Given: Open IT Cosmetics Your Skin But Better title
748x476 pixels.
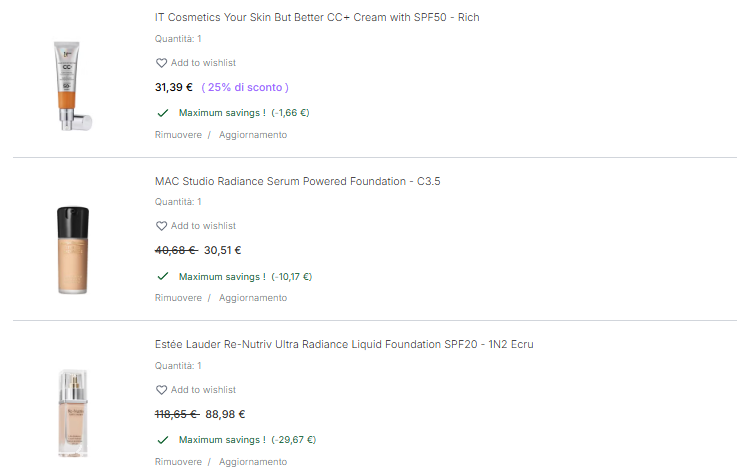Looking at the screenshot, I should (317, 18).
